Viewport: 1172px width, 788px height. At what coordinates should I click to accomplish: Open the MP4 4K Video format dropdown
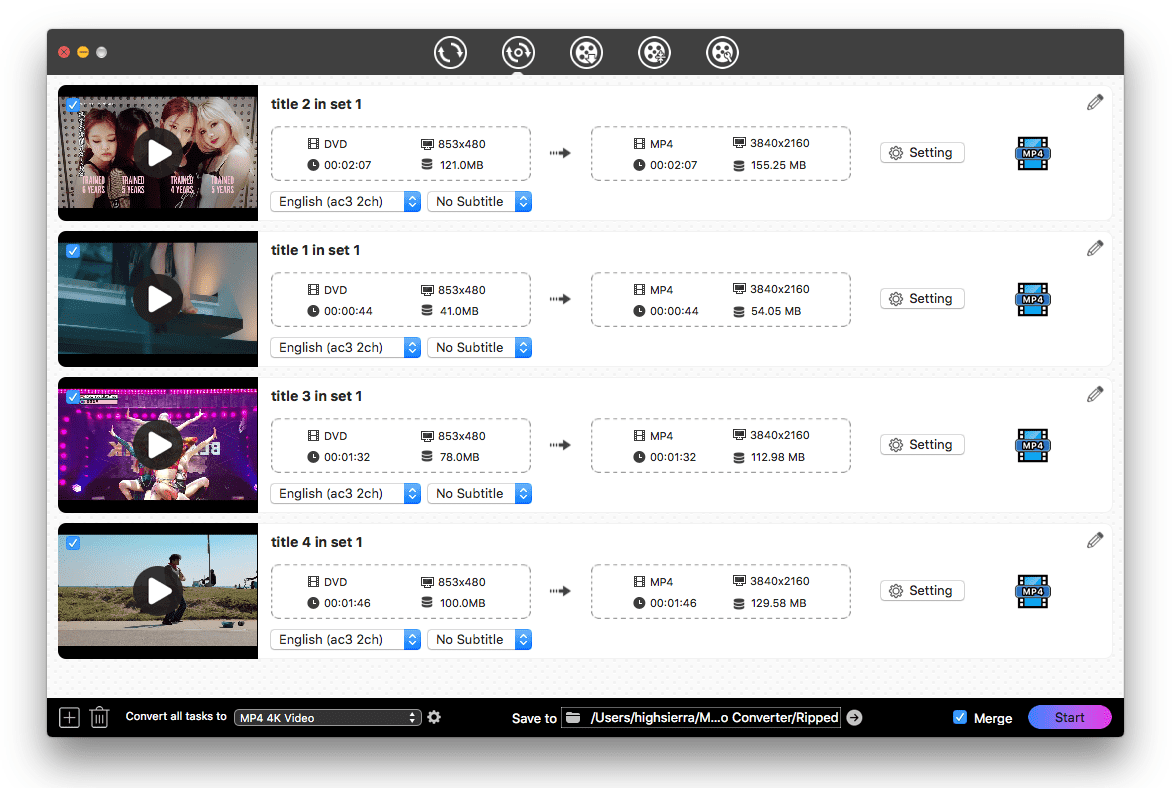point(328,718)
